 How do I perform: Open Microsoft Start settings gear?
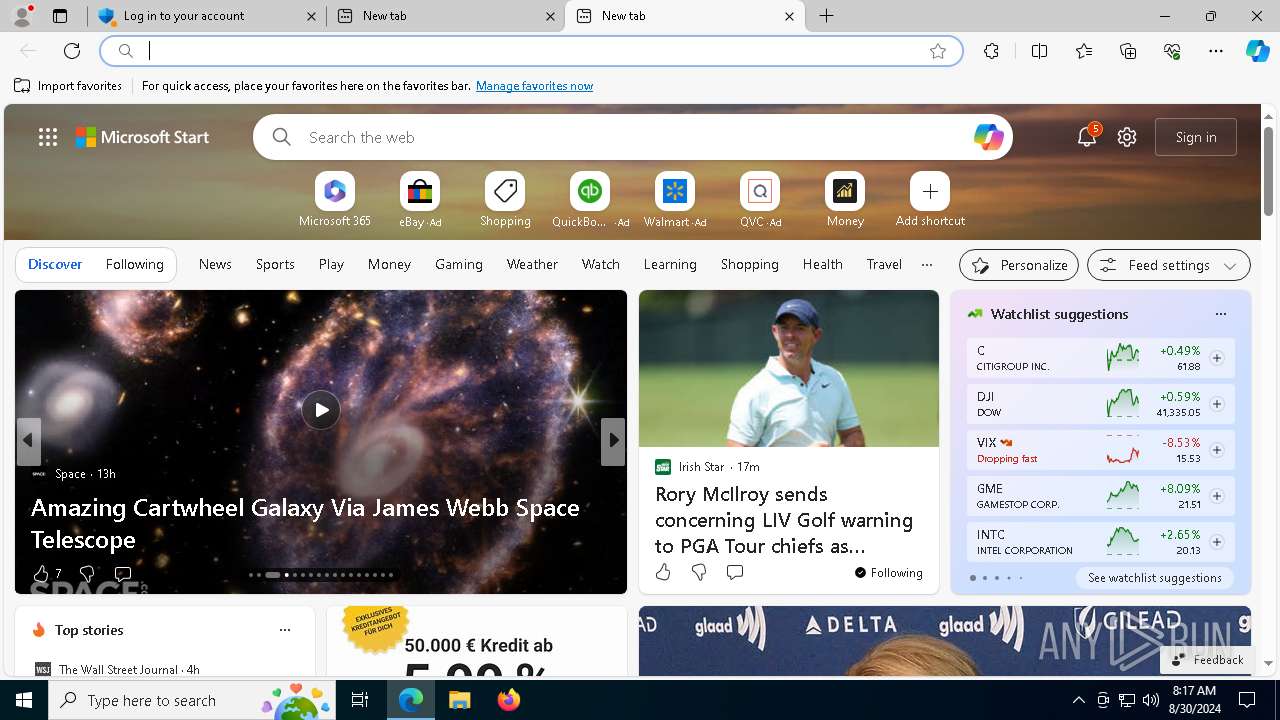[1127, 137]
